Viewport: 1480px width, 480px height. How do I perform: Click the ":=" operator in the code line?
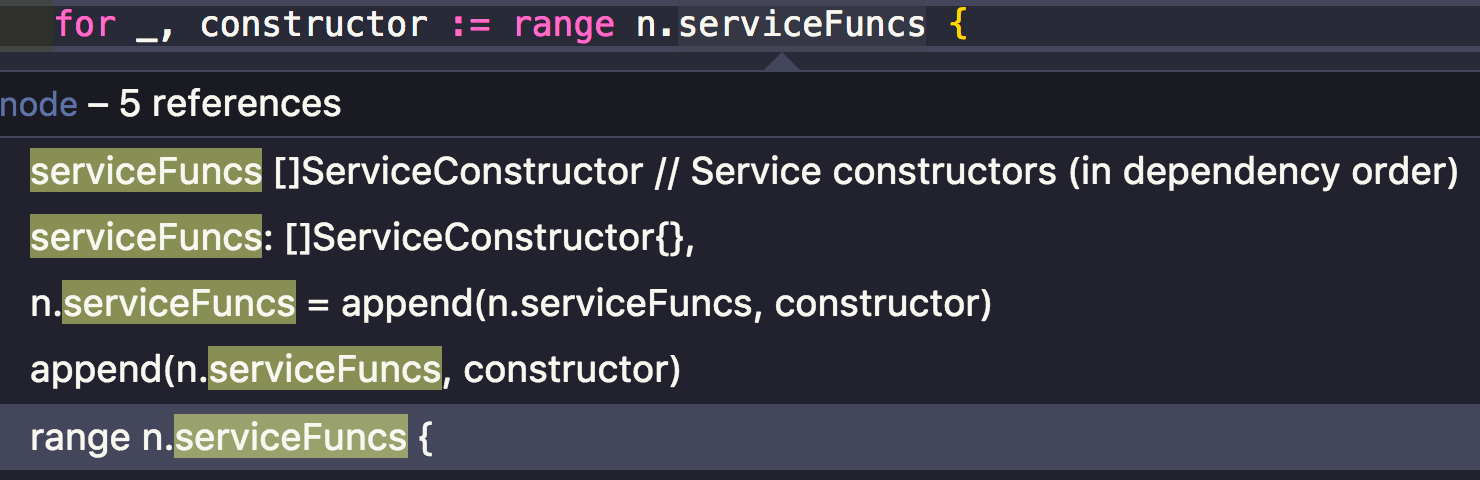[x=471, y=24]
